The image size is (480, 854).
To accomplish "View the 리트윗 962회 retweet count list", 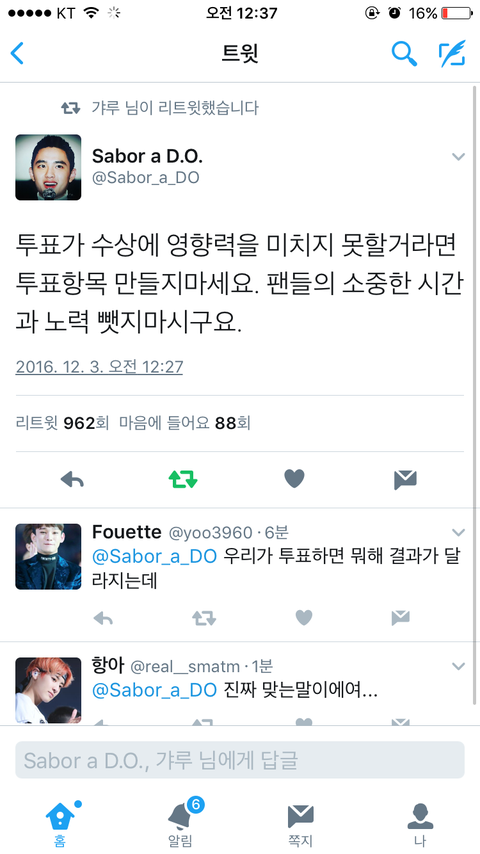I will click(63, 423).
